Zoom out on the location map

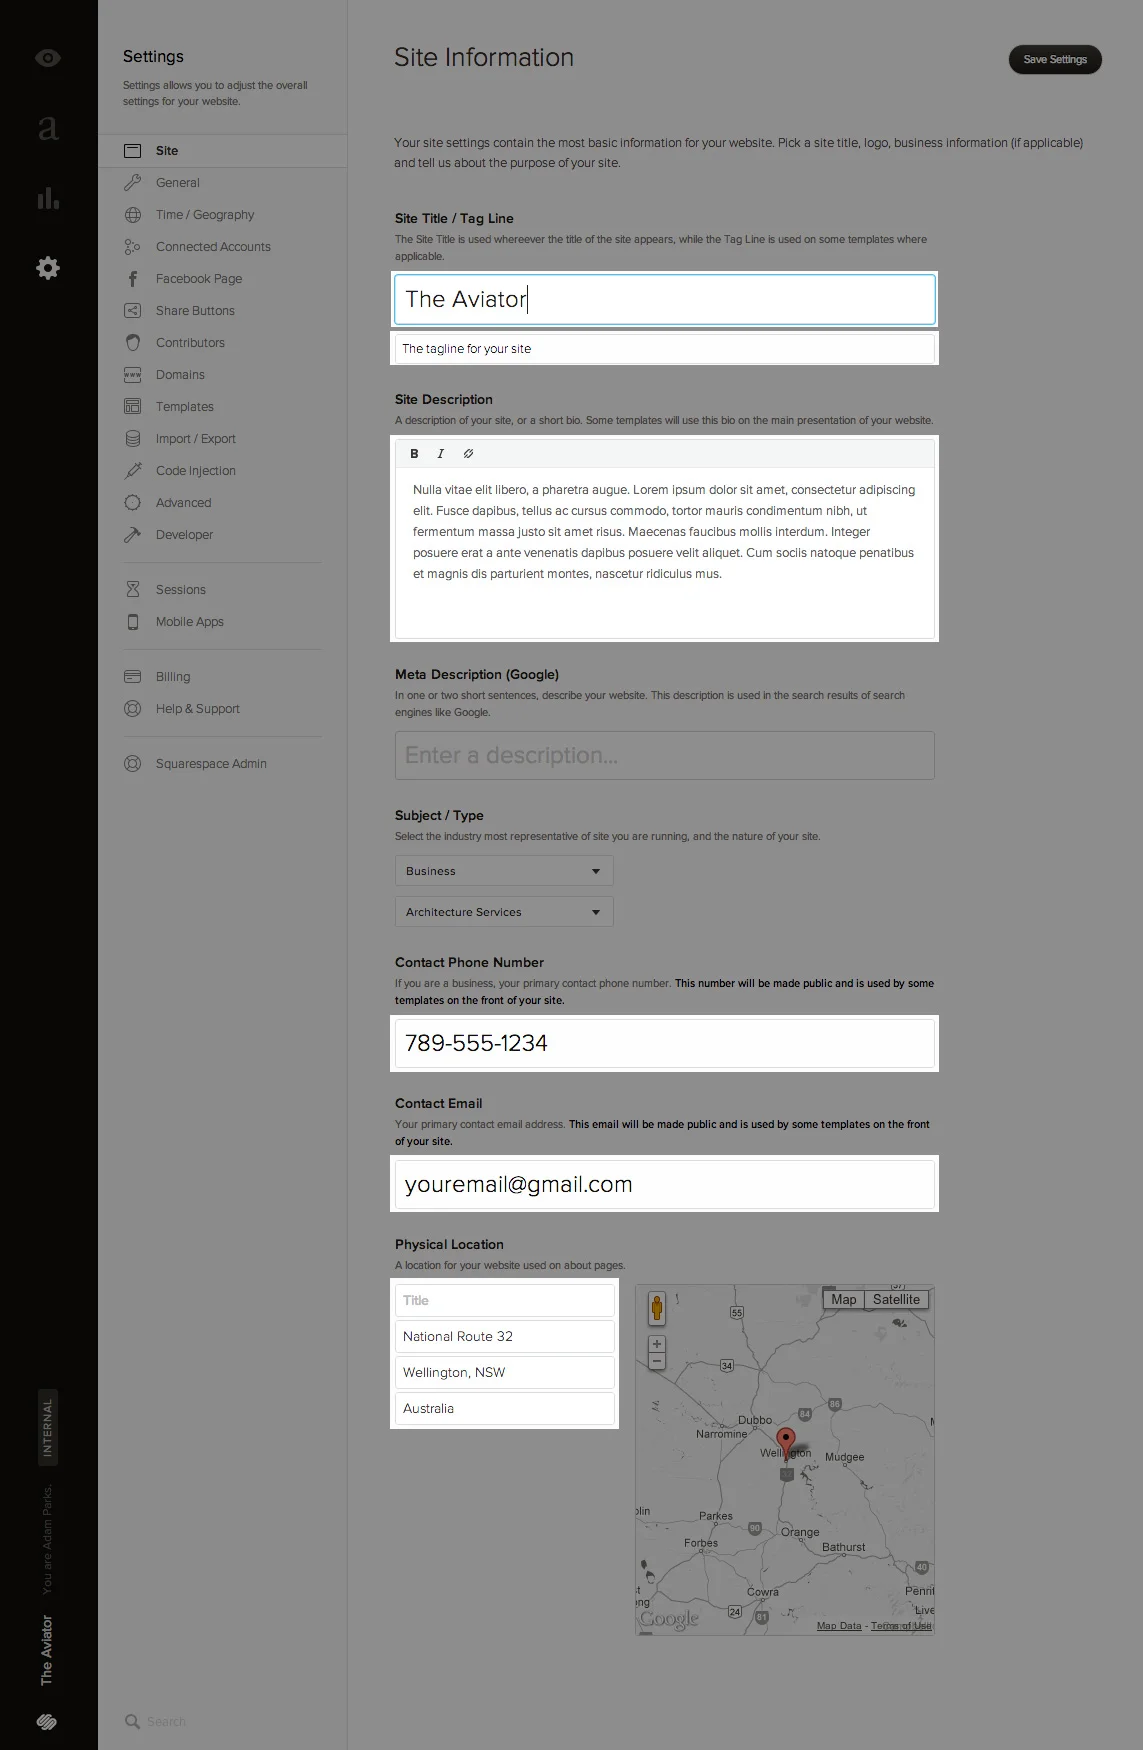click(657, 1361)
